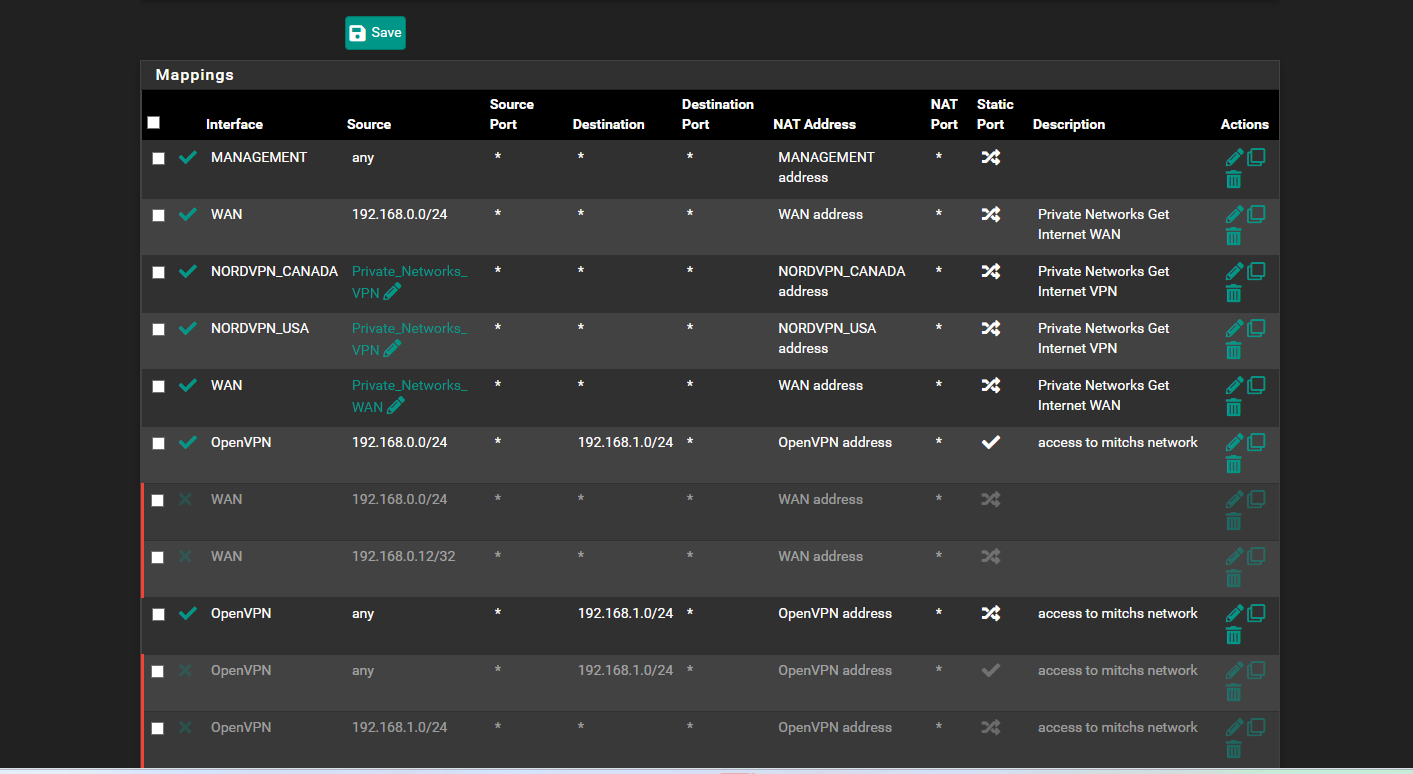Image resolution: width=1413 pixels, height=774 pixels.
Task: Tick checkbox of WAN row with Private_Networks_WAN source
Action: pos(158,386)
